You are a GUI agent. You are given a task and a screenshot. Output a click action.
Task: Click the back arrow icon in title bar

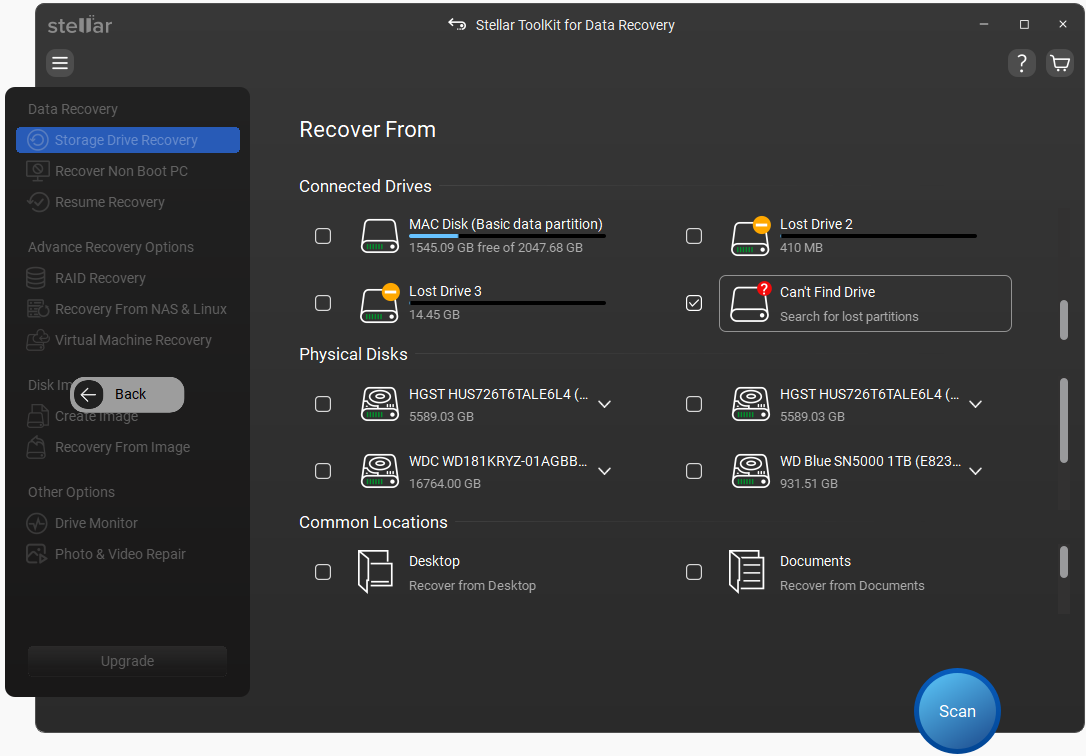coord(457,24)
